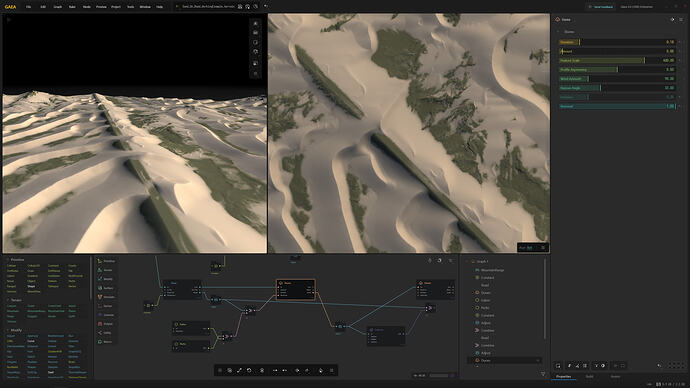
Task: Open the Help menu
Action: [x=159, y=7]
